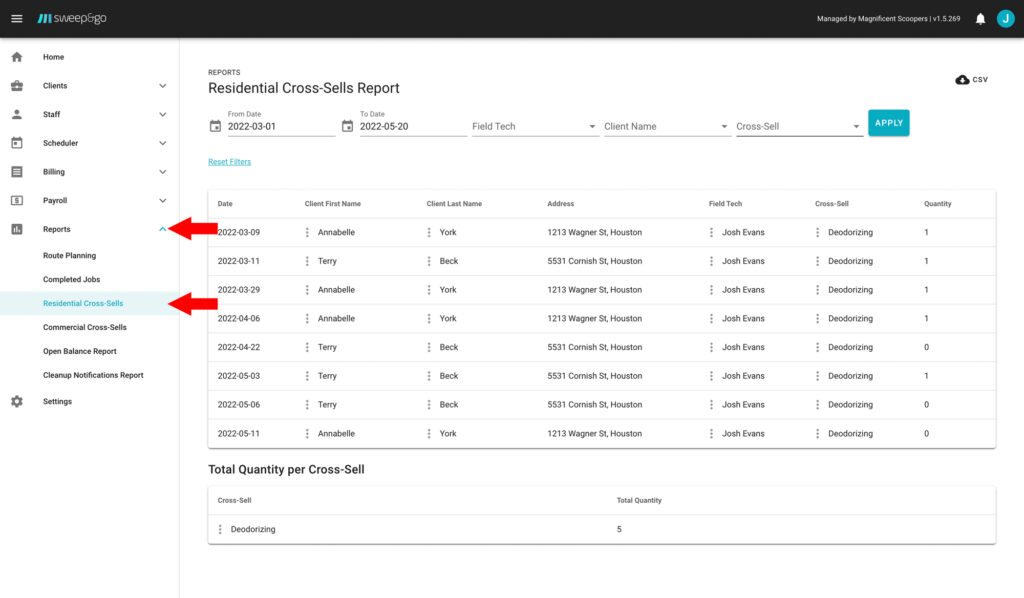Image resolution: width=1024 pixels, height=598 pixels.
Task: Open three-dot menu beside Deodorizing total row
Action: coord(220,529)
